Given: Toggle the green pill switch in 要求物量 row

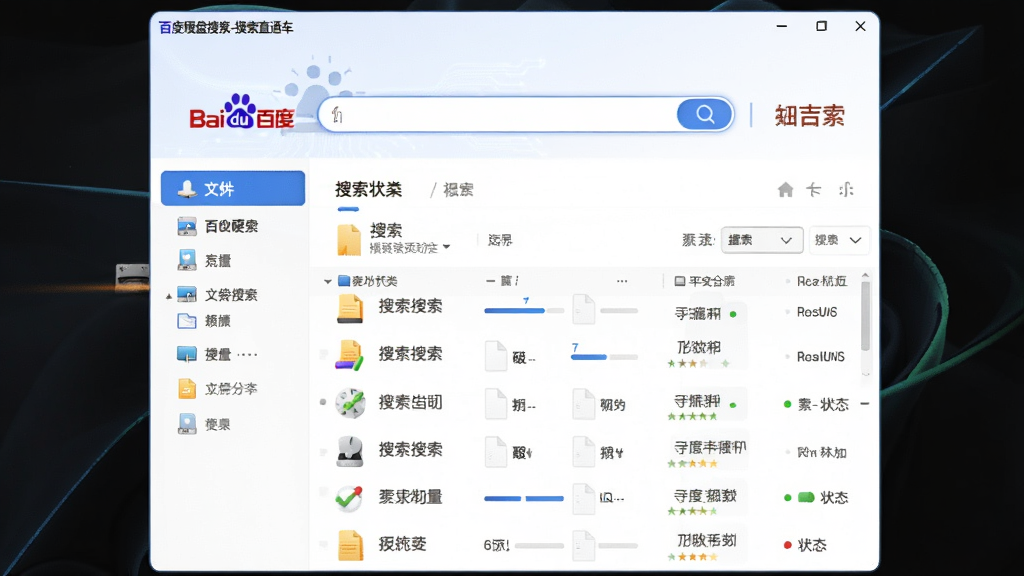Looking at the screenshot, I should (x=807, y=497).
